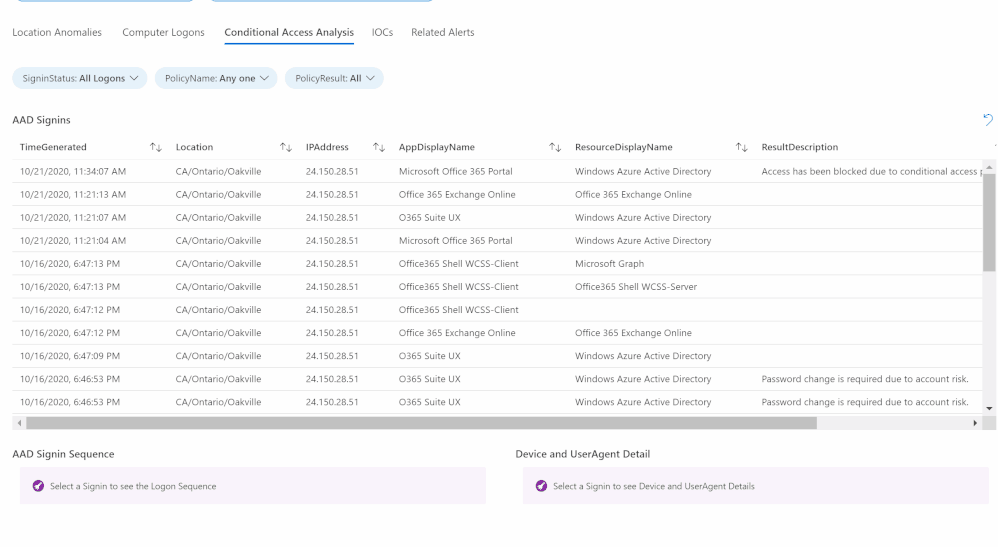Click Office 365 Exchange Online app in 11:21:13 row

click(457, 194)
